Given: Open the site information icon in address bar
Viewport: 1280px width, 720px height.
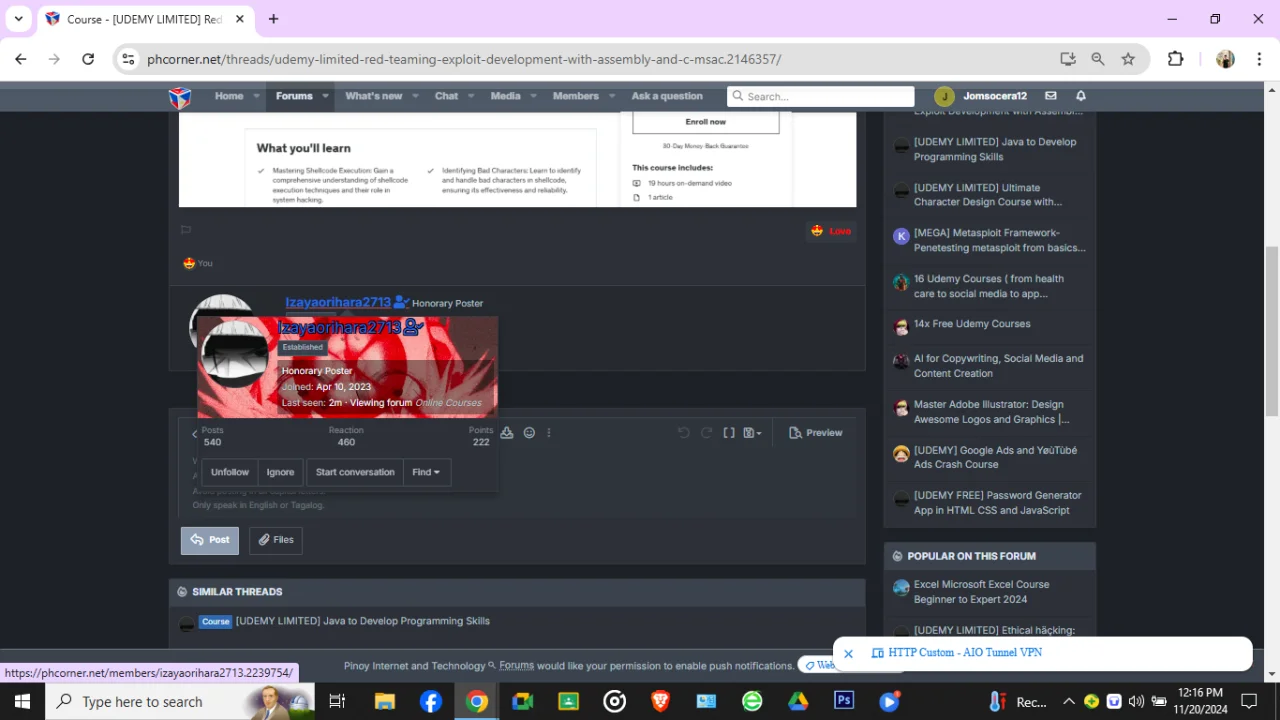Looking at the screenshot, I should 128,59.
